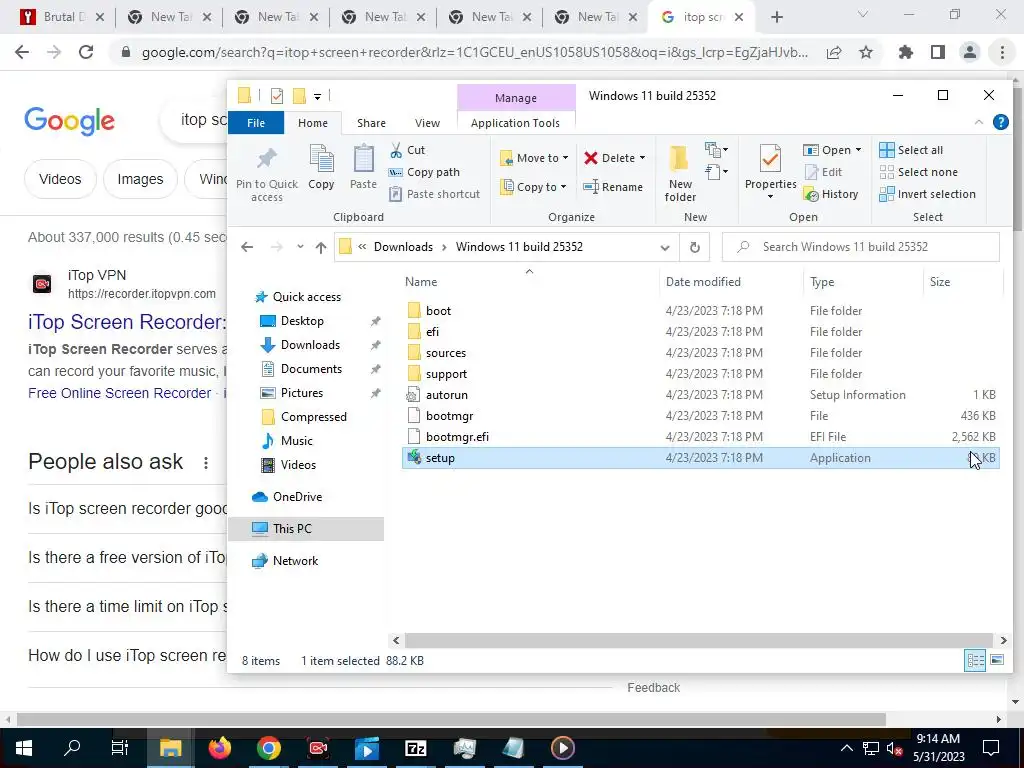
Task: Click Select all in ribbon
Action: (x=911, y=150)
